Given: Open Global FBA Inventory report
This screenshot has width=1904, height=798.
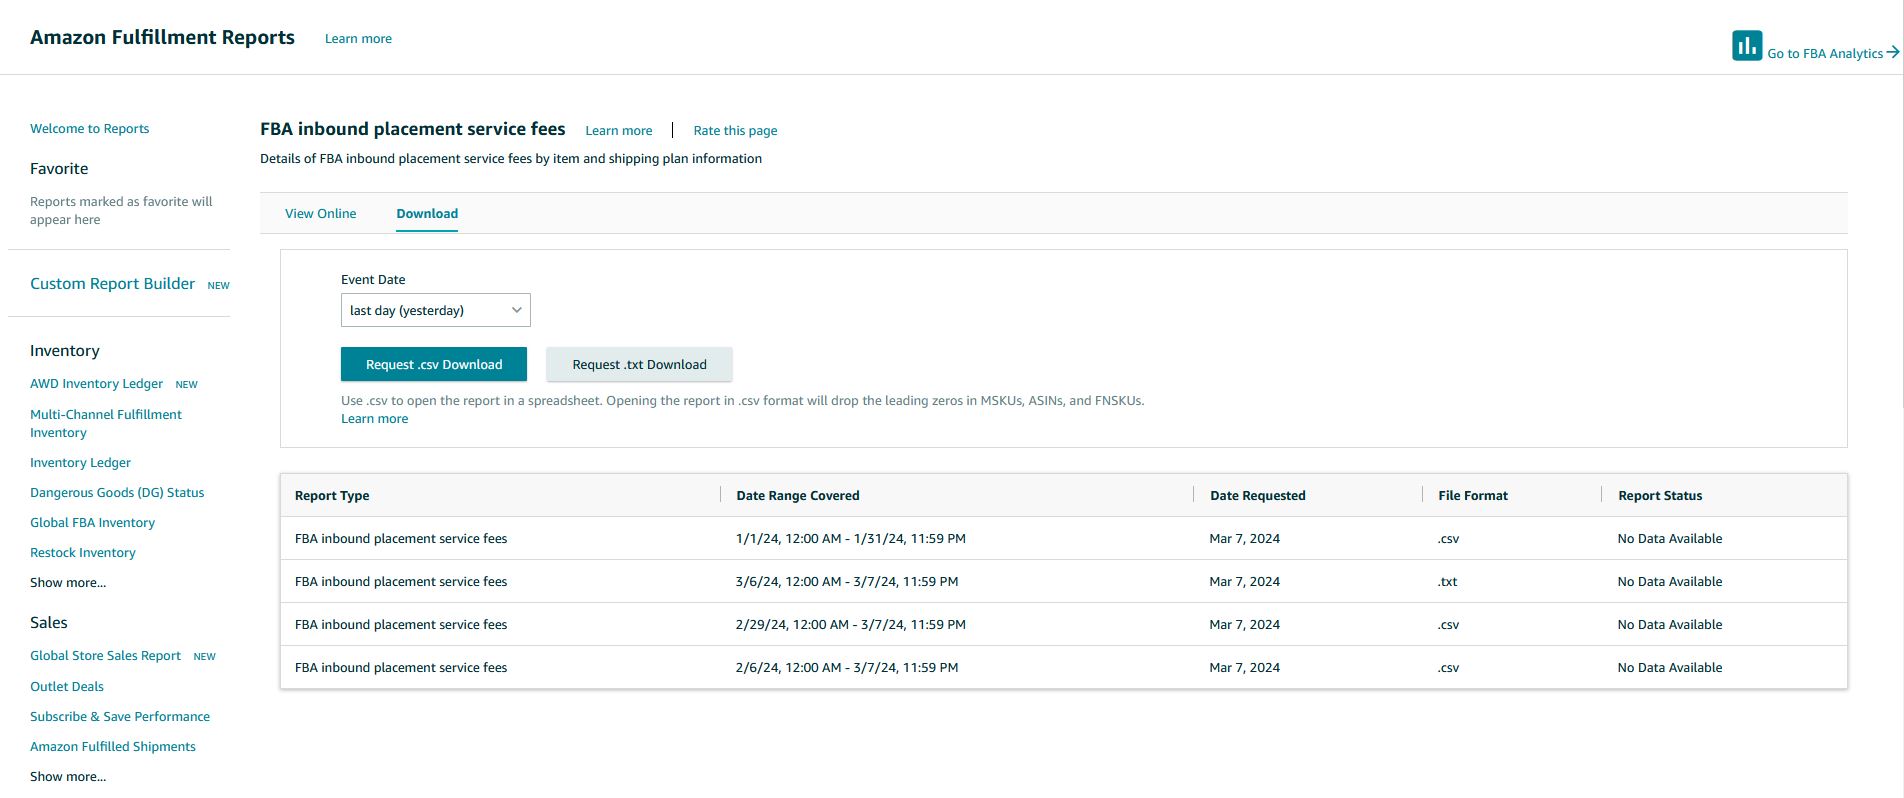Looking at the screenshot, I should [x=92, y=523].
